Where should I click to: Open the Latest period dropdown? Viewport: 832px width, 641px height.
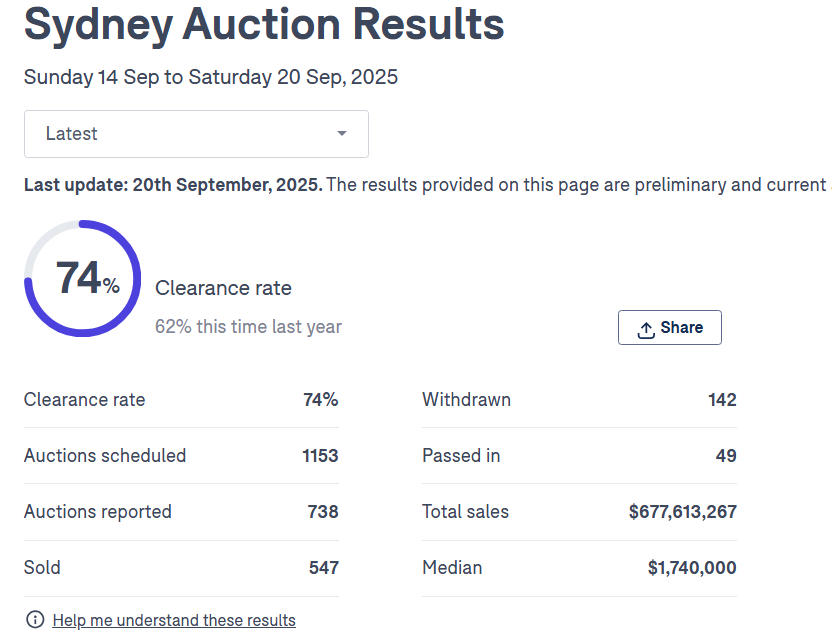pos(196,134)
